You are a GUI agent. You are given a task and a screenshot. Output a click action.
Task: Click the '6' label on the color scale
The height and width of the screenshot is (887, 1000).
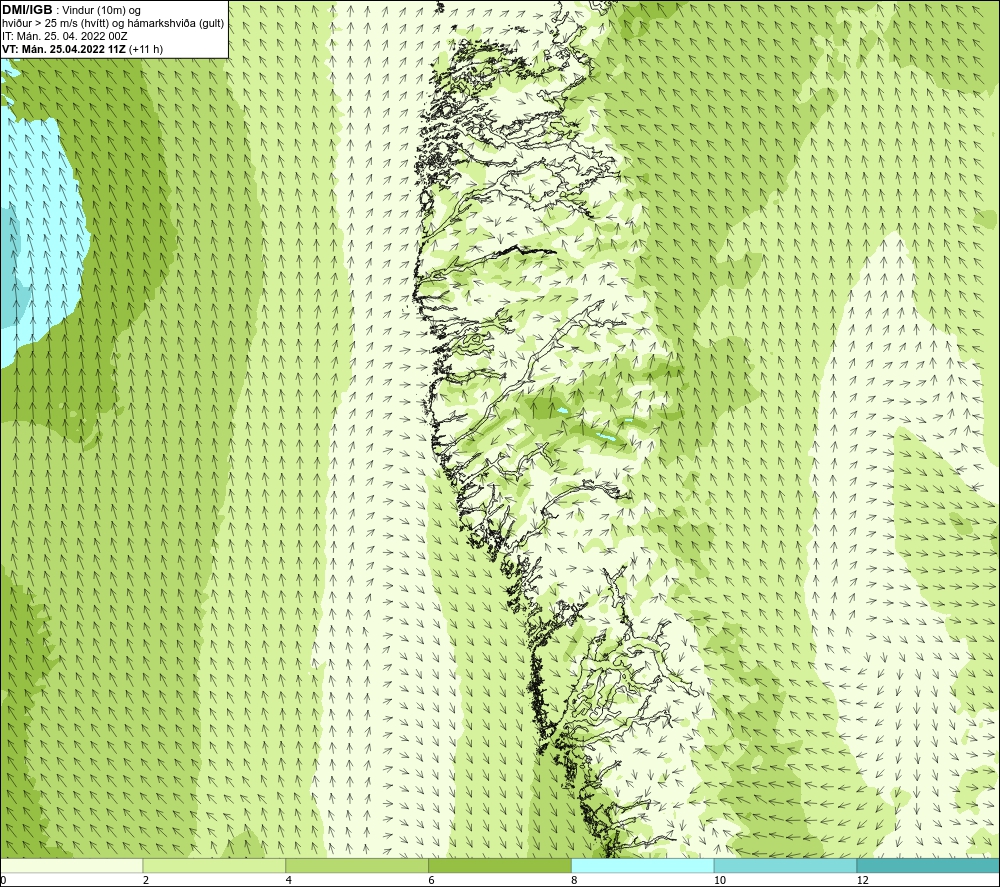(x=432, y=881)
